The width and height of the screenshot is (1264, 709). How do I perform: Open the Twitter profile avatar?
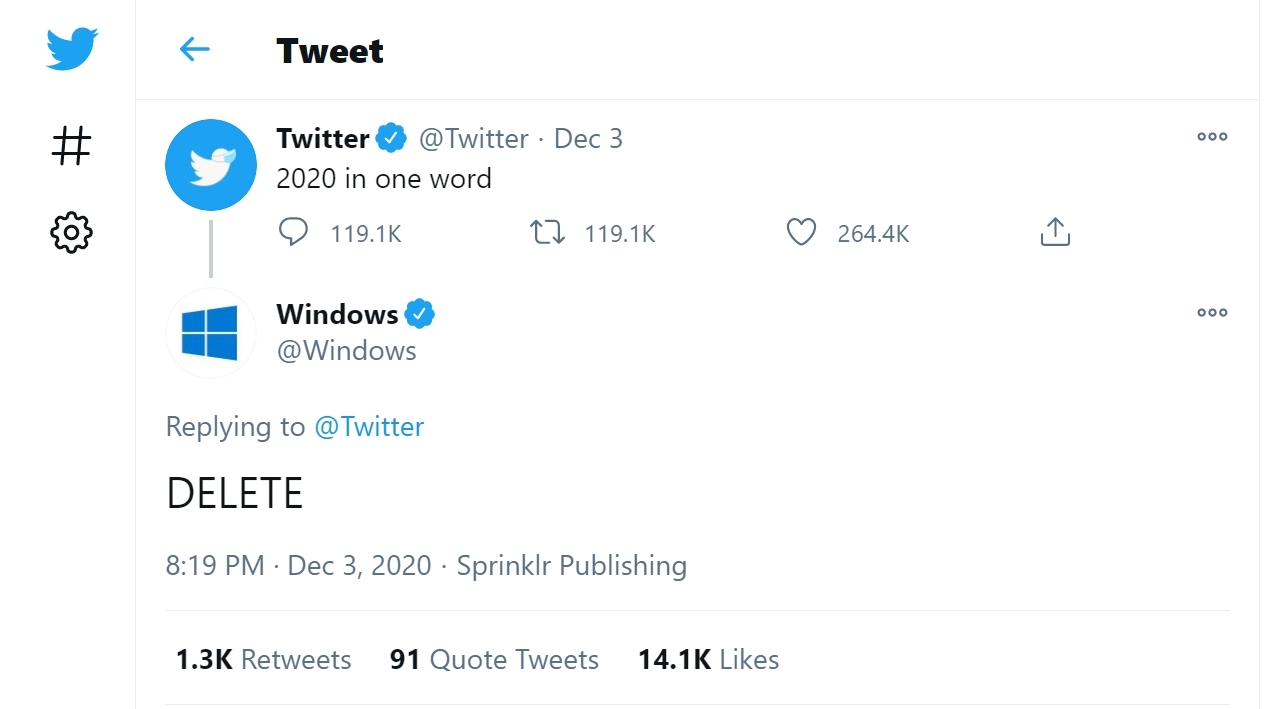(x=211, y=165)
